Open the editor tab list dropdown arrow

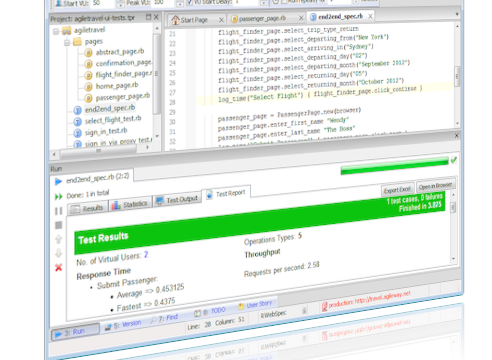pos(457,14)
